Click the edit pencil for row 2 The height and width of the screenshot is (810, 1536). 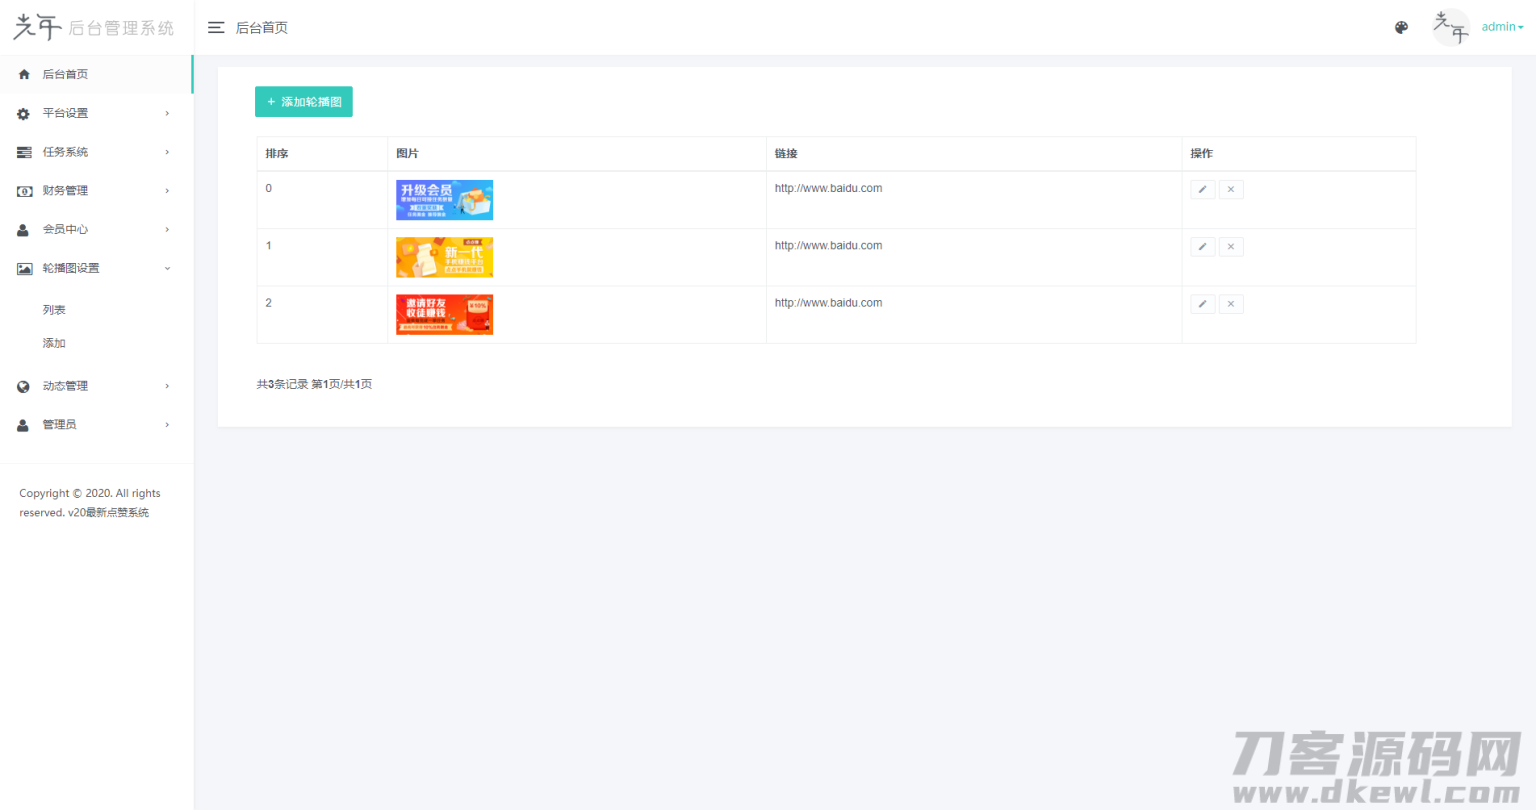(x=1203, y=304)
